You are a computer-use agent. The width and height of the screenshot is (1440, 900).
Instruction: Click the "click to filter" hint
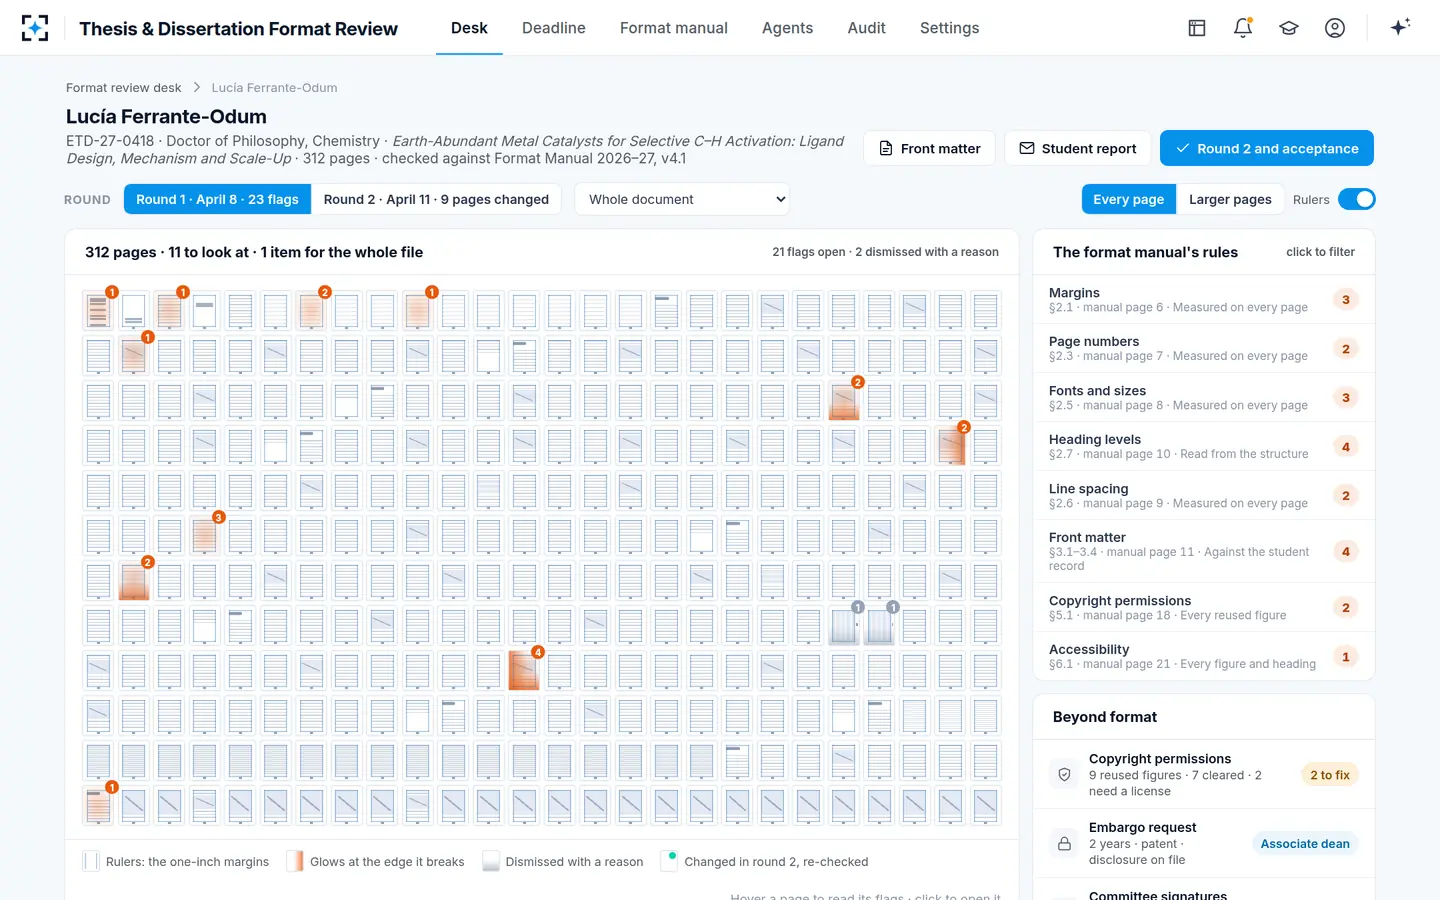[x=1320, y=252]
